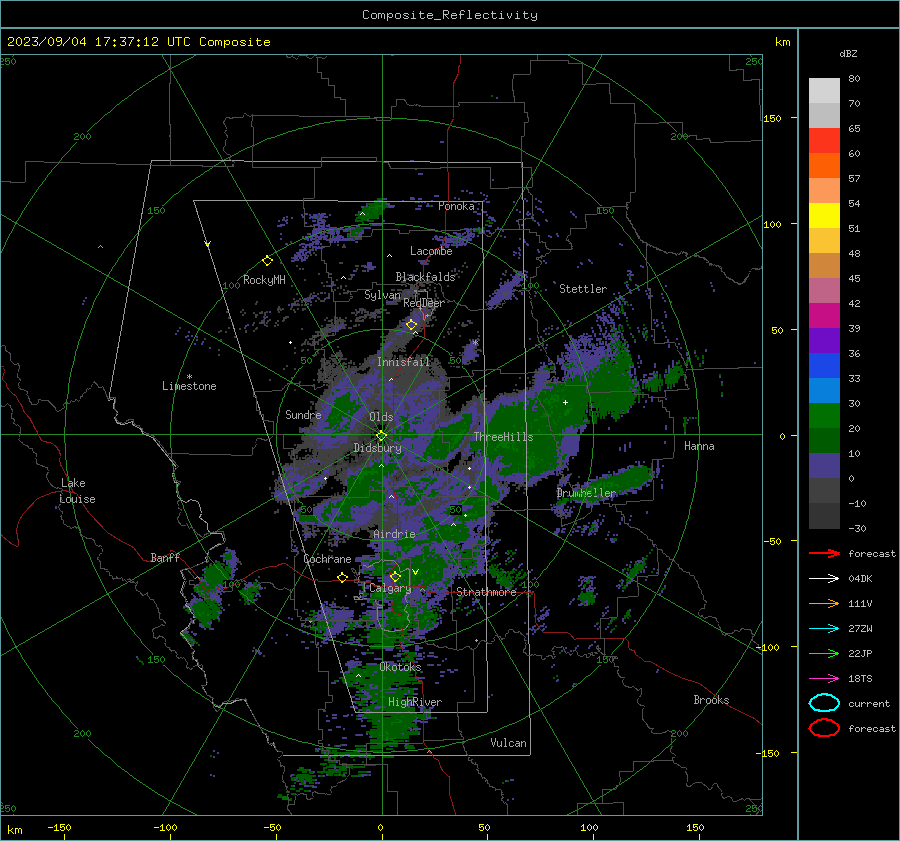Click the white 04DK arrow icon
The image size is (900, 841).
tap(824, 579)
